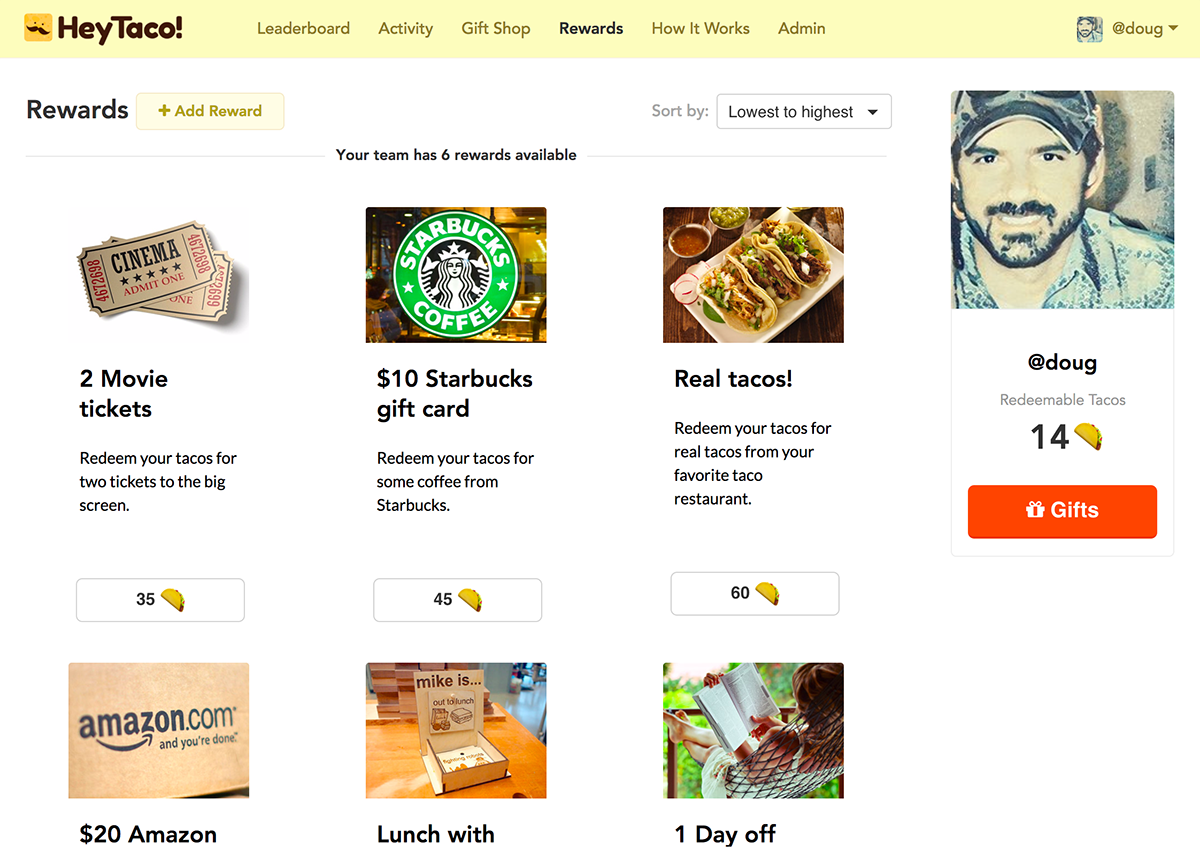Click the cinema tickets image
The width and height of the screenshot is (1200, 862).
[x=158, y=275]
